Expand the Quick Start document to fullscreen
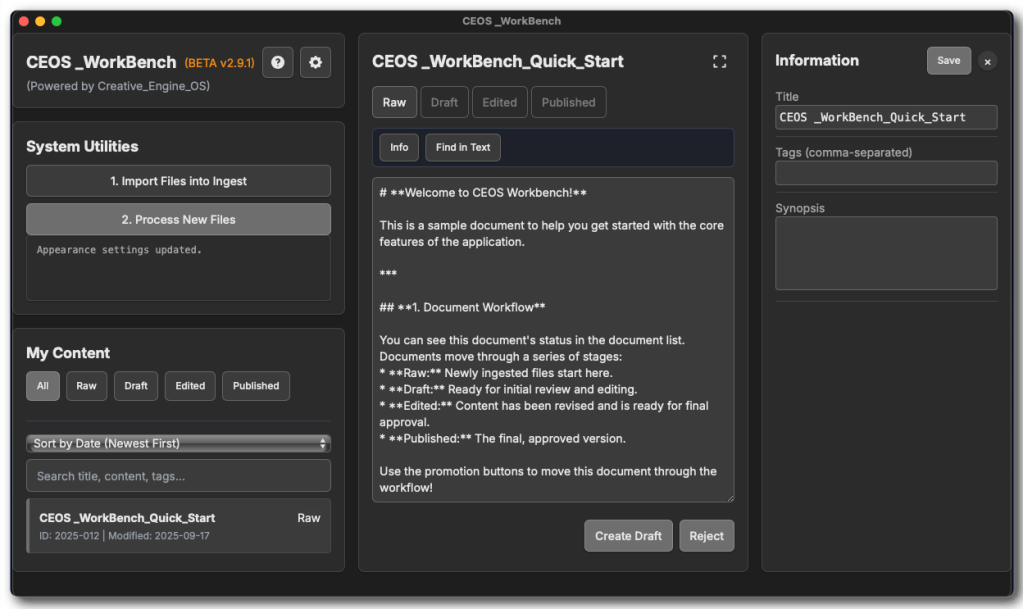 (x=719, y=61)
